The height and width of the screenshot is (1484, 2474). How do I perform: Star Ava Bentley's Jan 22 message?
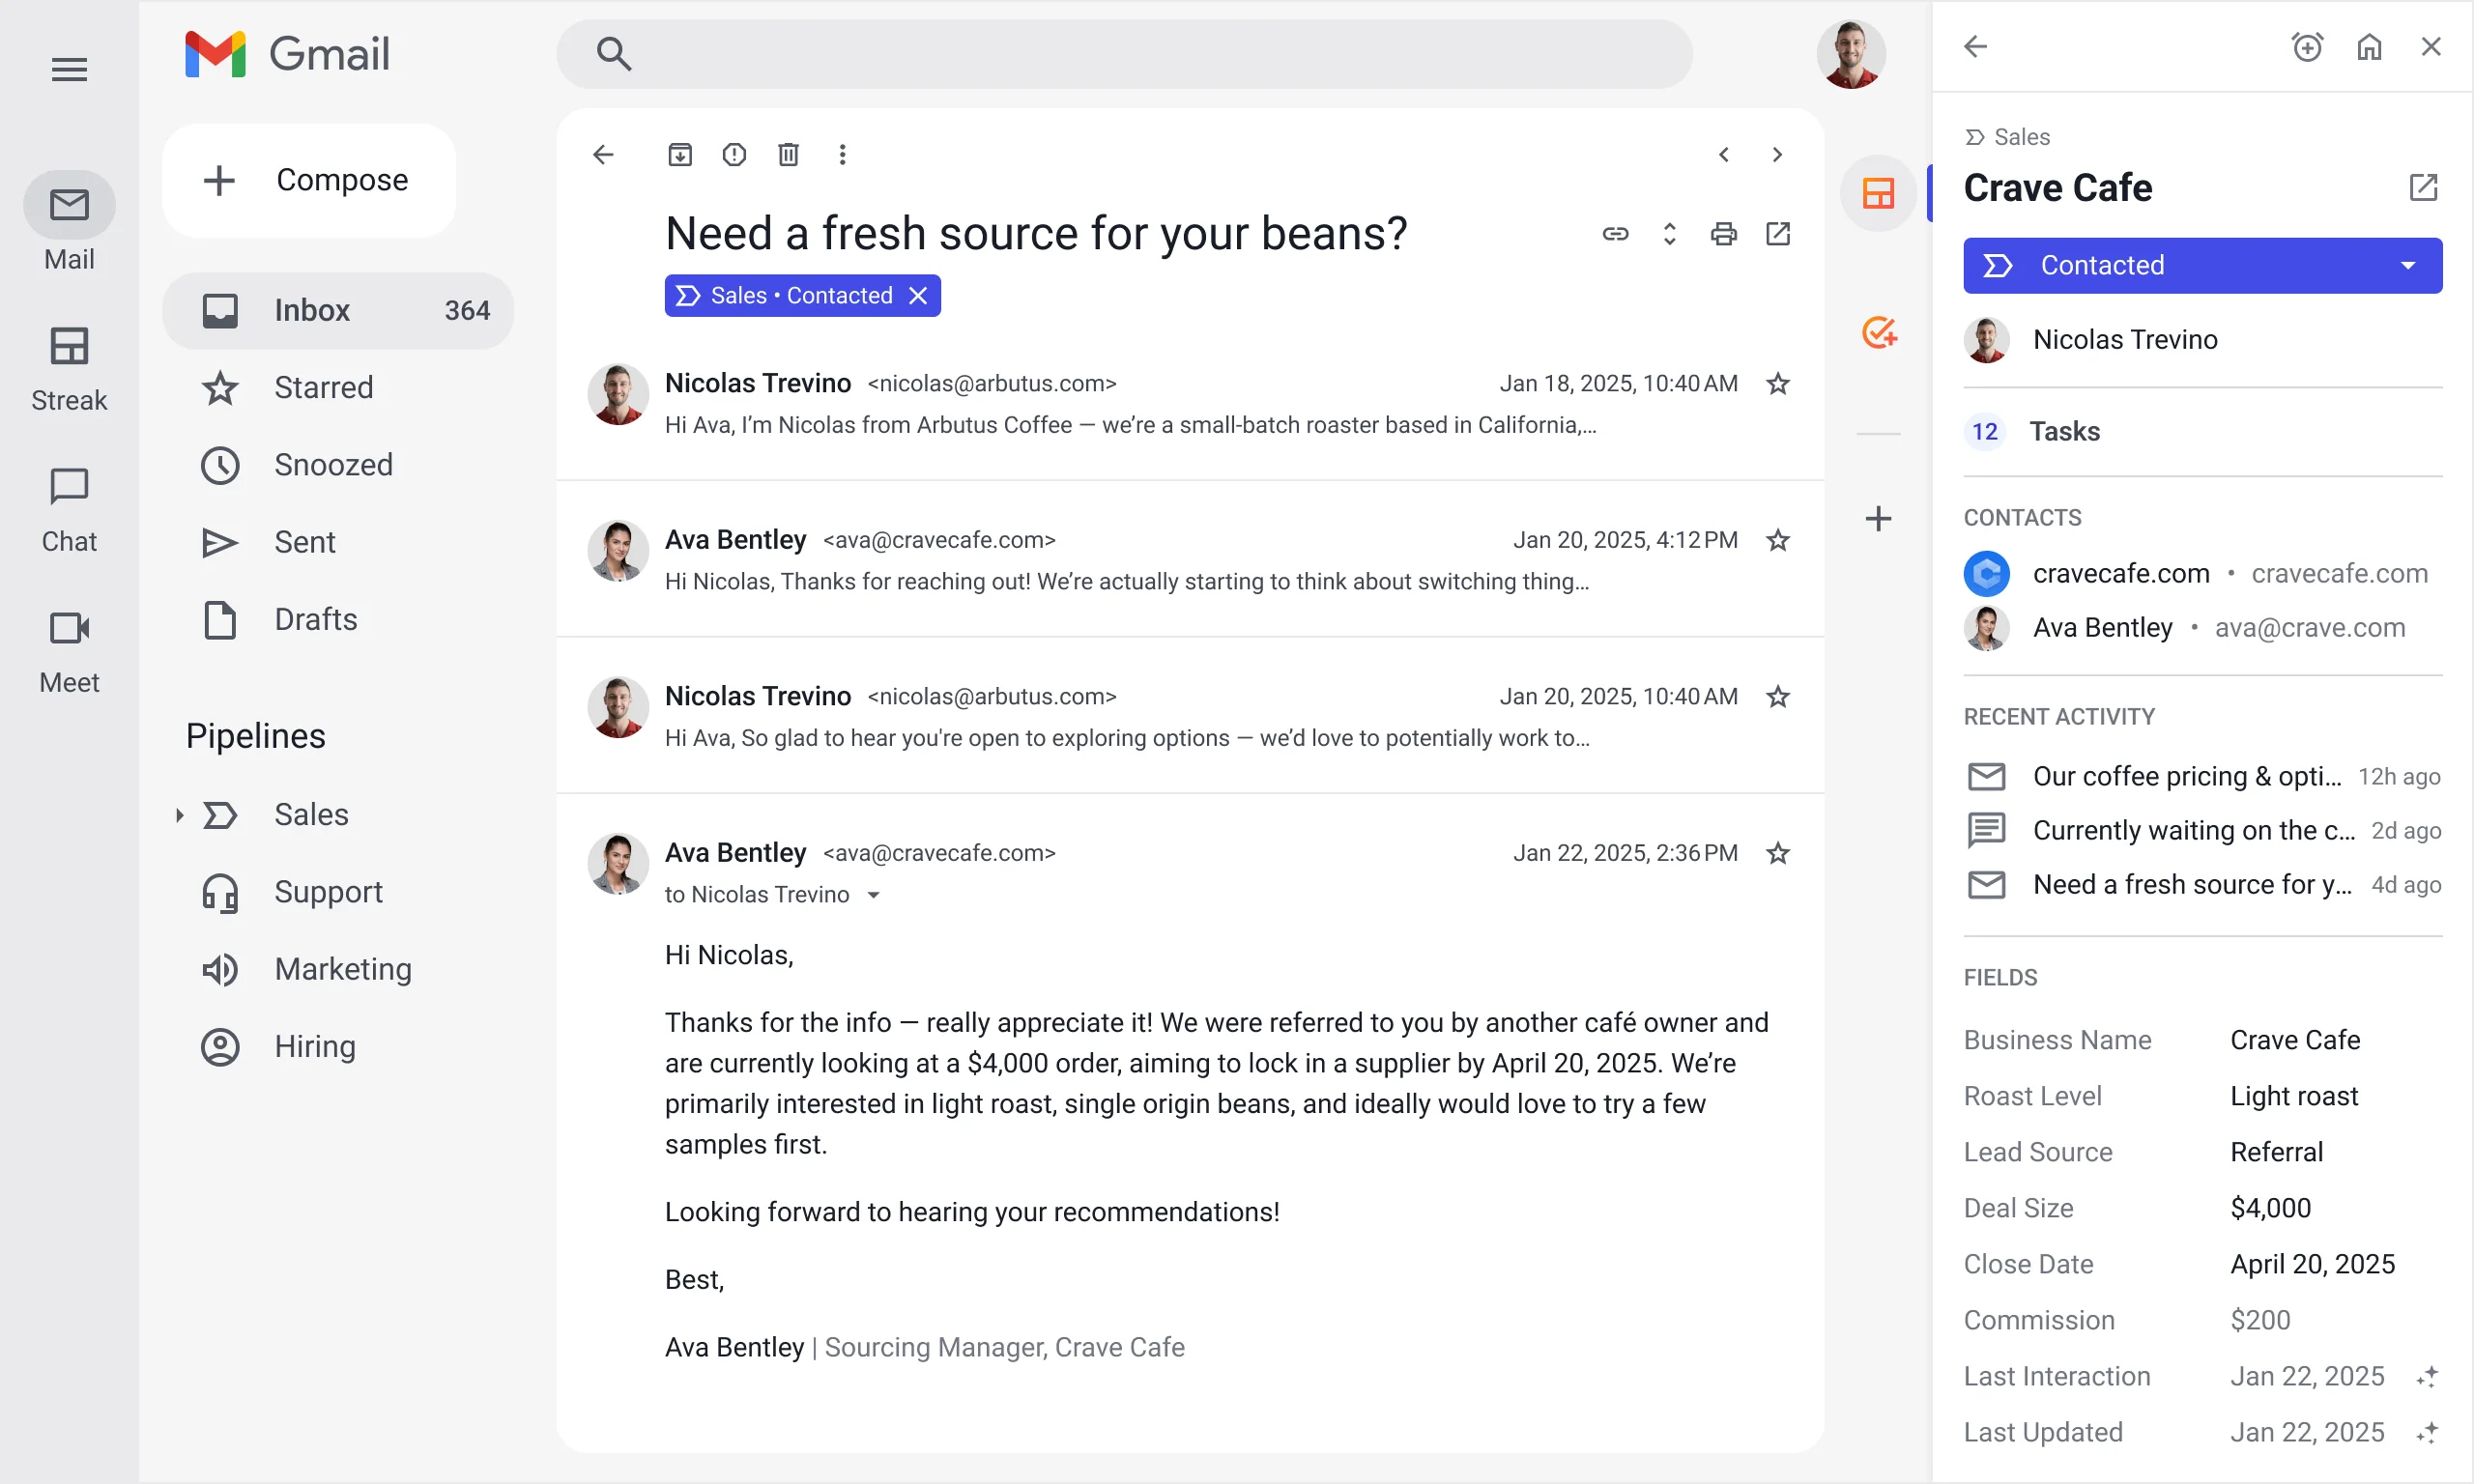(1777, 853)
